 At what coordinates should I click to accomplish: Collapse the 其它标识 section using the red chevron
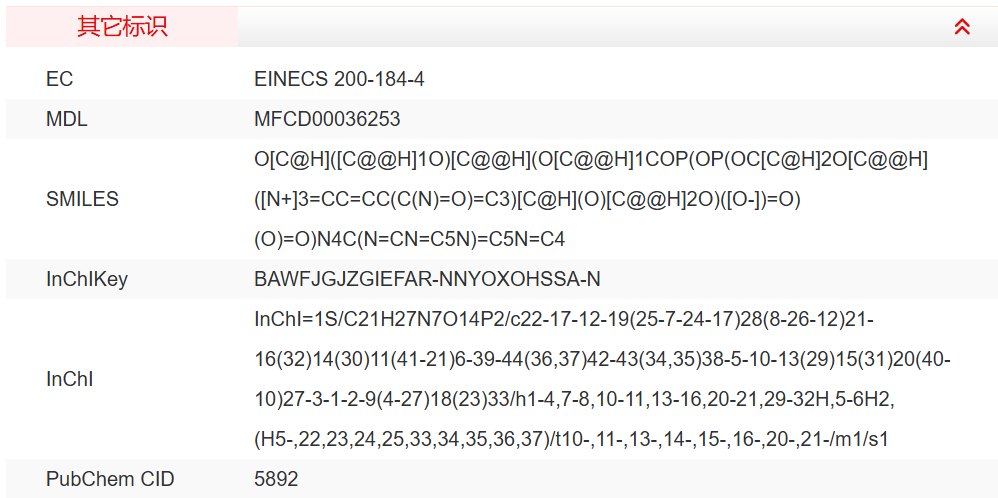click(962, 27)
